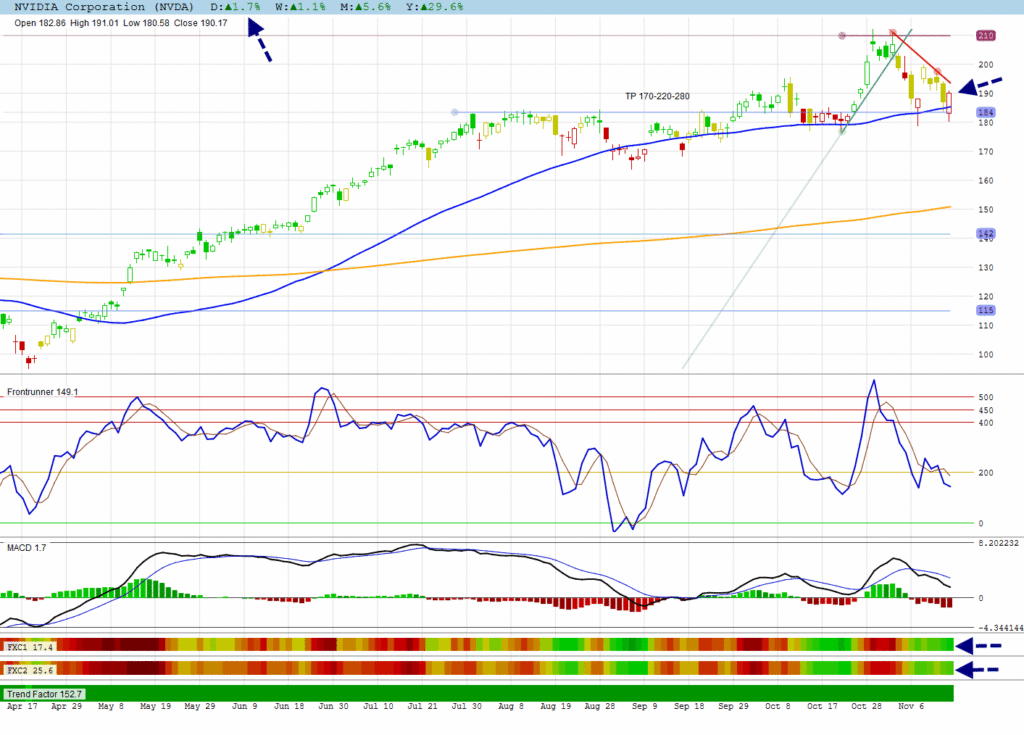Click the dashed arrow beside the latest candle
This screenshot has height=735, width=1024.
tap(979, 87)
